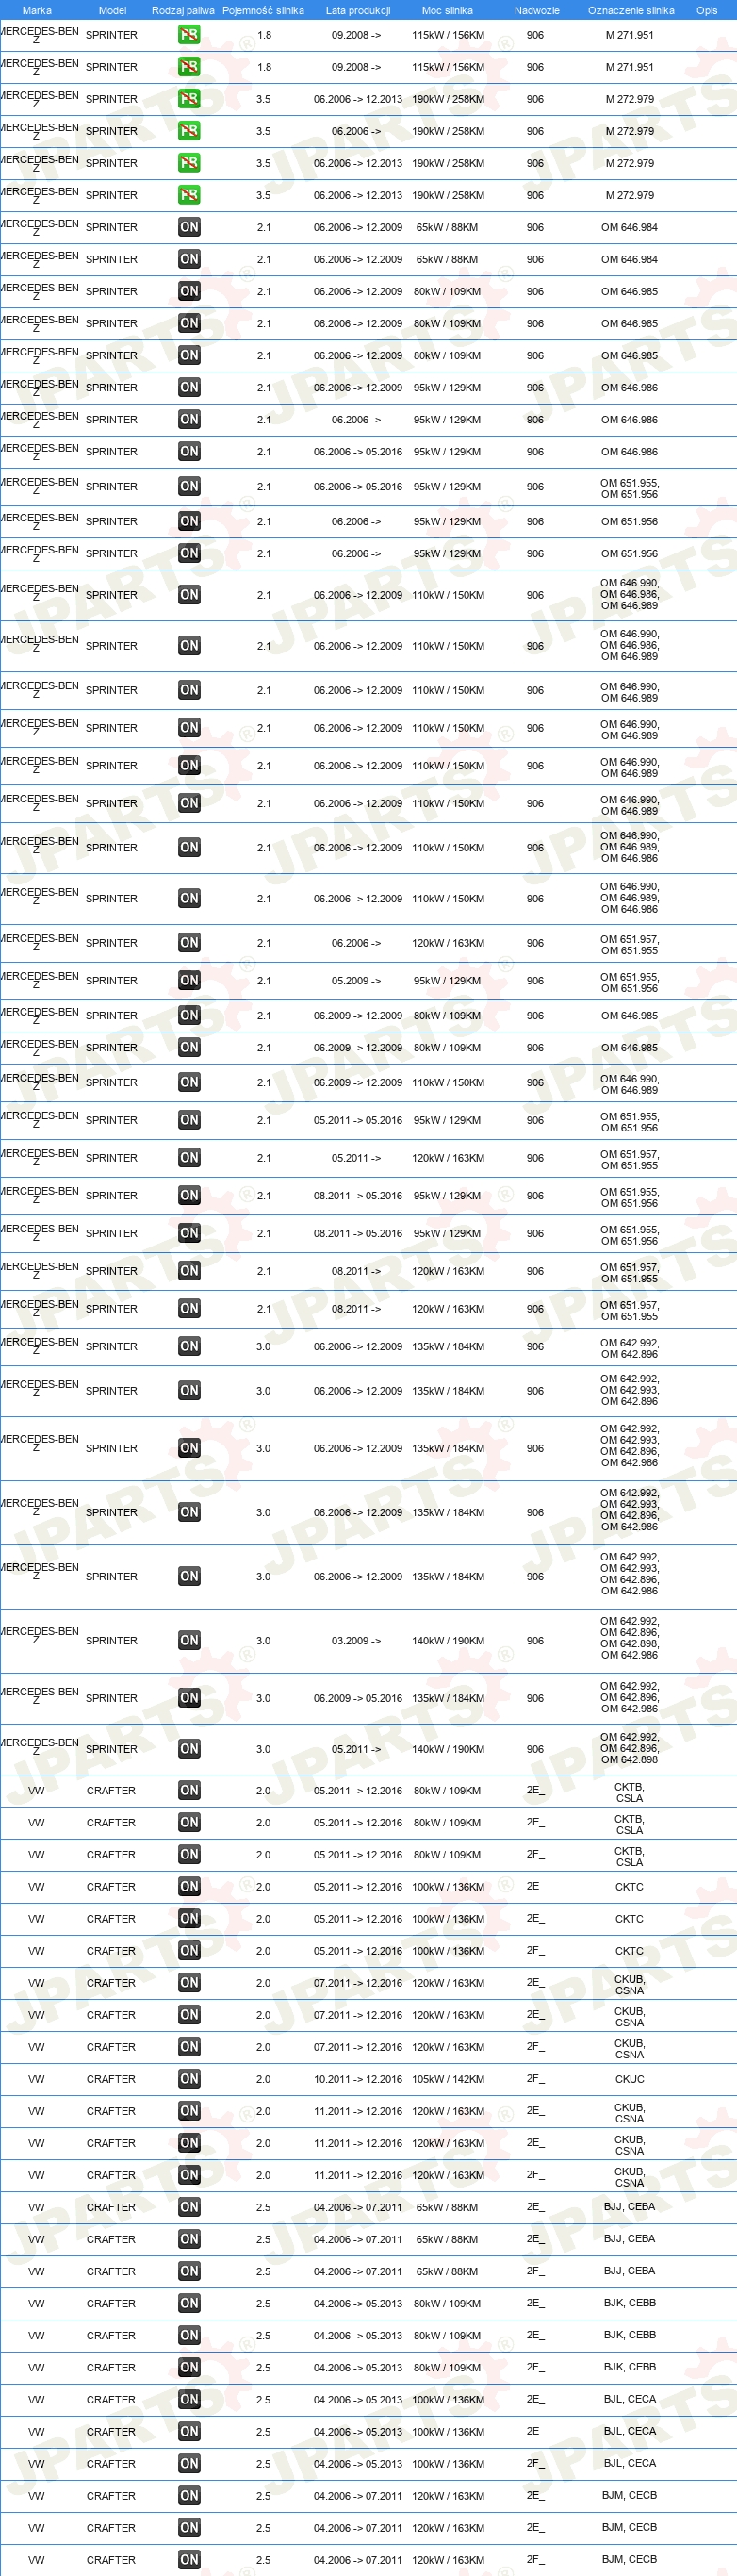Click '2.5' in the 2F_ 'BJM, CECB' row
The height and width of the screenshot is (2576, 737).
(263, 2561)
